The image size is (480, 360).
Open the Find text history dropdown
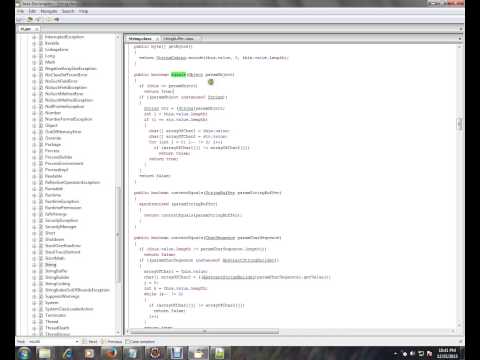77,342
